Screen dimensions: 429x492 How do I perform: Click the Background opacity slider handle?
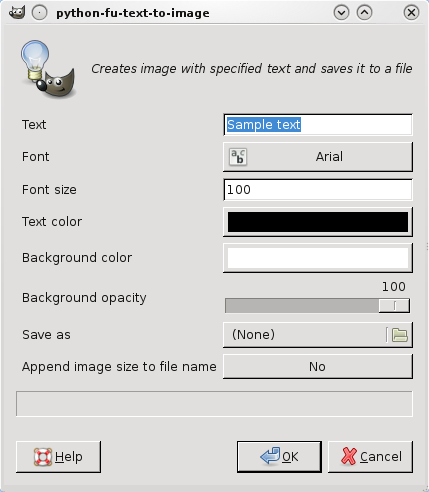click(x=394, y=306)
